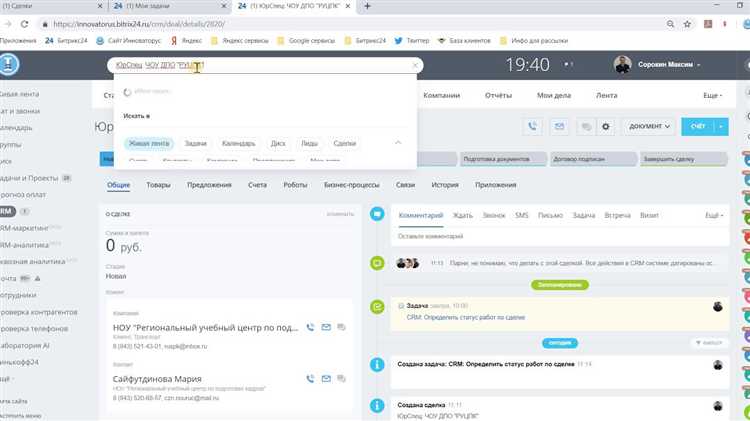Click the zoom magnifier icon in address bar
Screen dimensions: 750x421
[x=670, y=24]
